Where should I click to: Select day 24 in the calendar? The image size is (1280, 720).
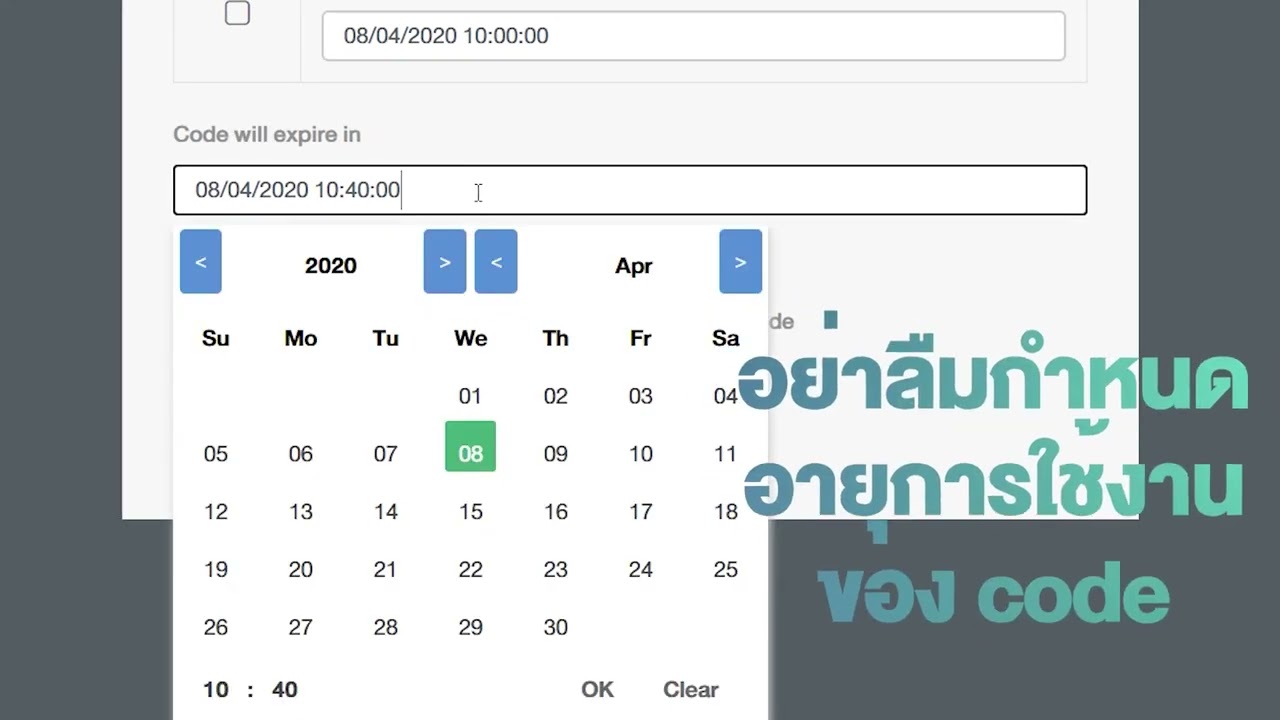pos(641,570)
